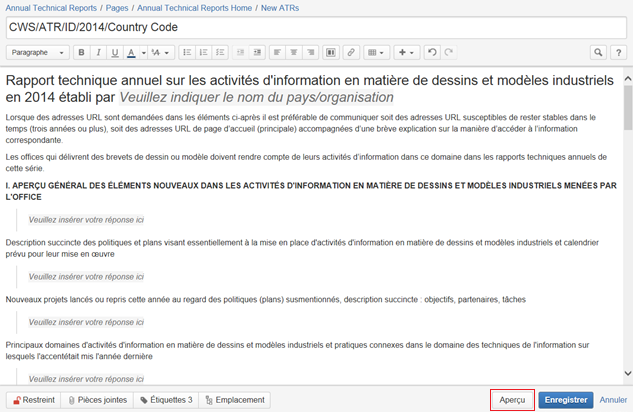Insert a bullet list
The image size is (633, 412).
click(x=187, y=52)
